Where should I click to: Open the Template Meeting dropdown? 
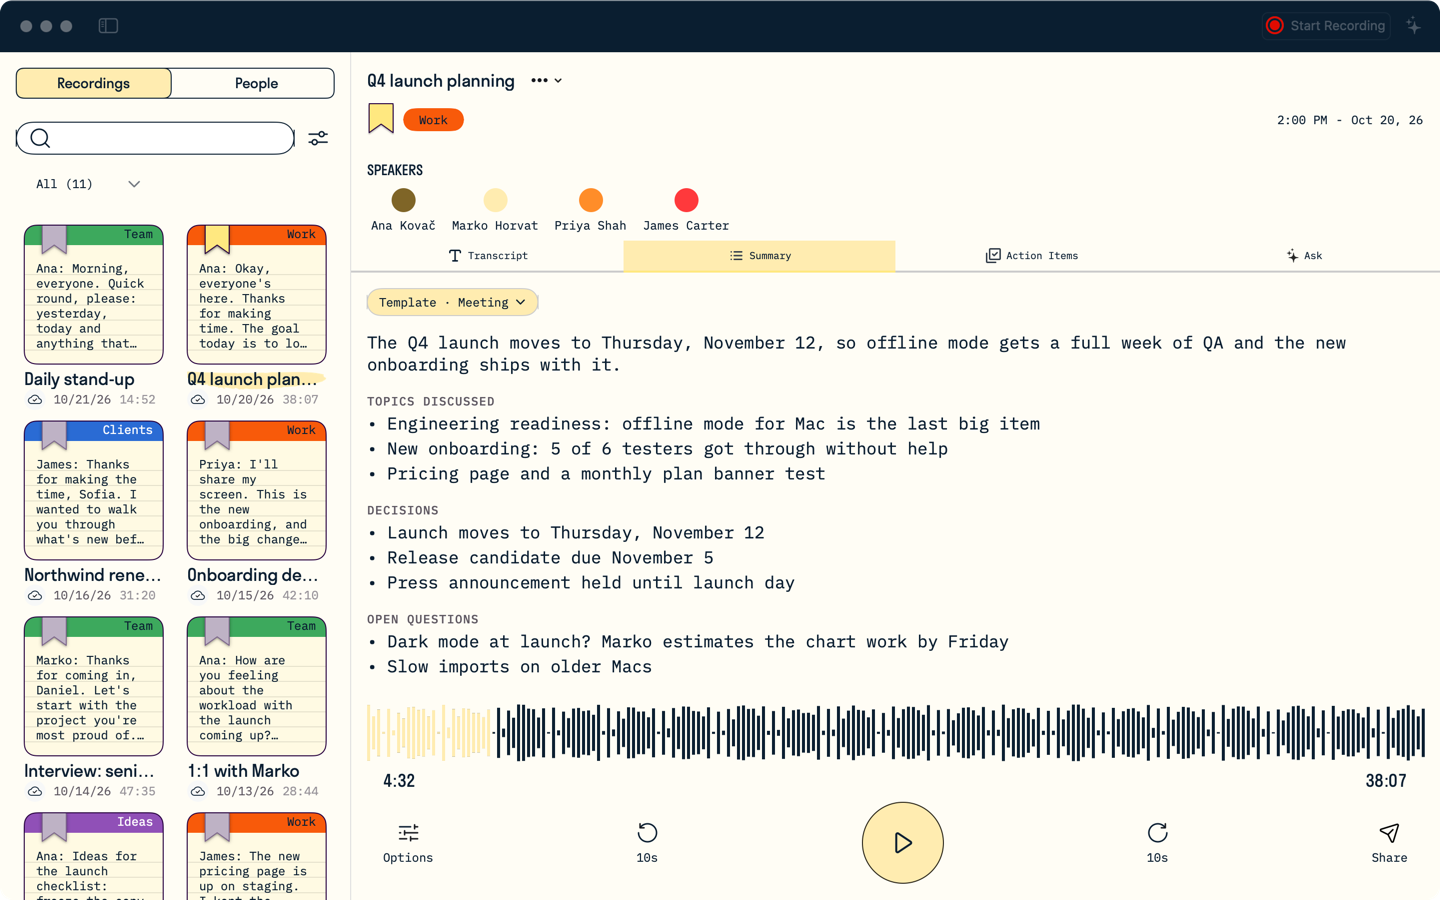(452, 302)
